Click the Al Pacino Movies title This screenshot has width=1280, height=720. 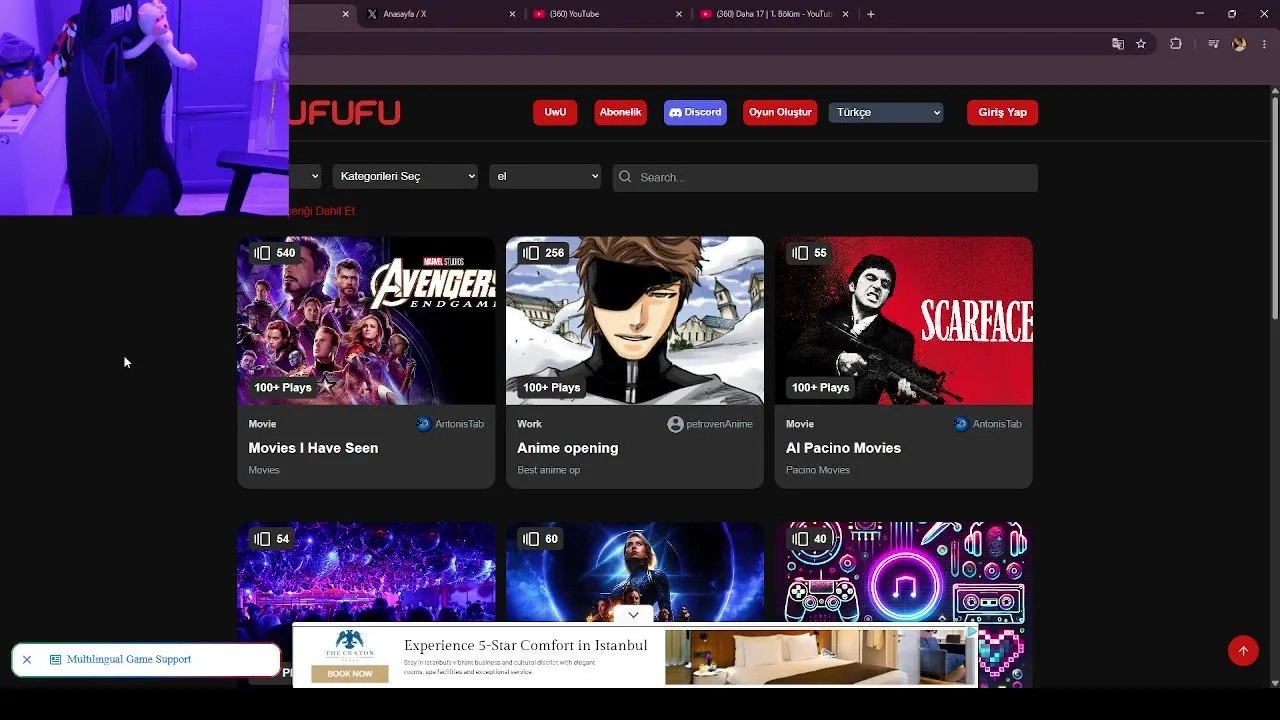[843, 448]
